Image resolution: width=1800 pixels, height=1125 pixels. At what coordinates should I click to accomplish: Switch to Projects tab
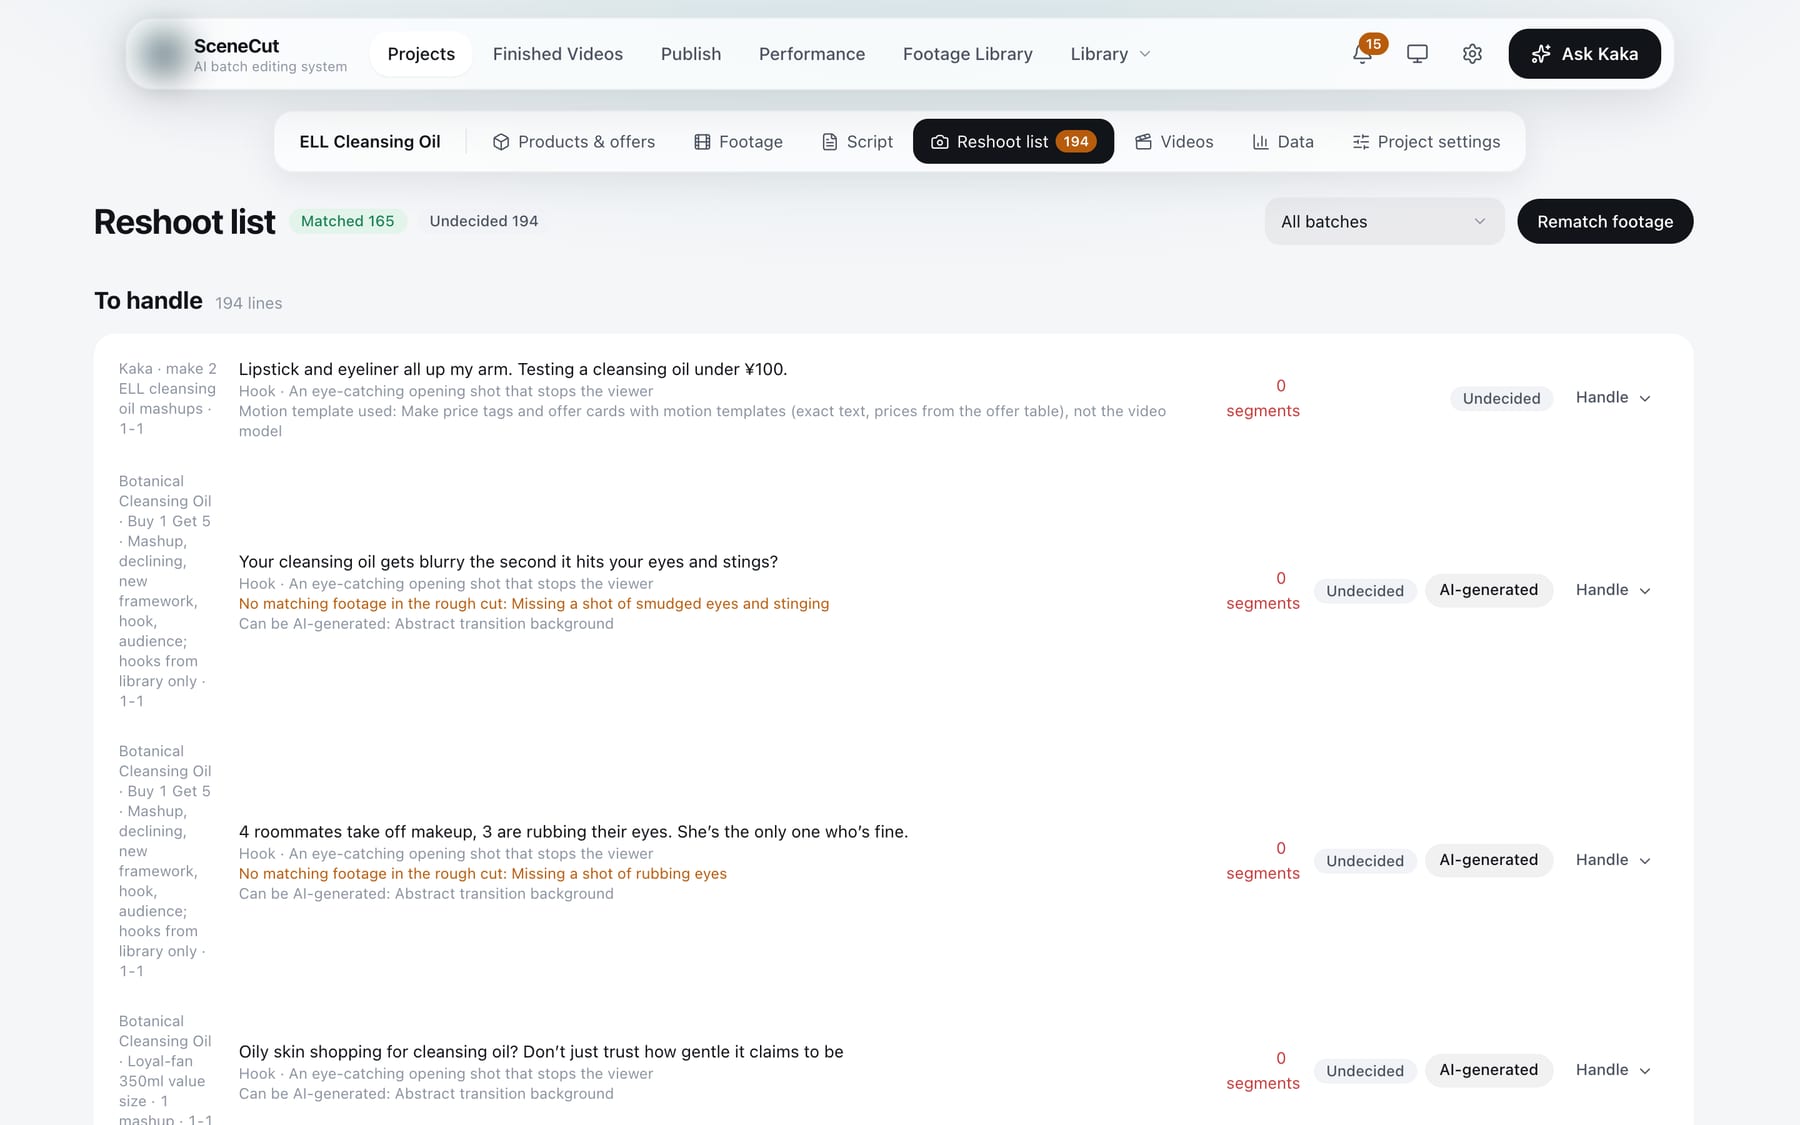click(421, 54)
